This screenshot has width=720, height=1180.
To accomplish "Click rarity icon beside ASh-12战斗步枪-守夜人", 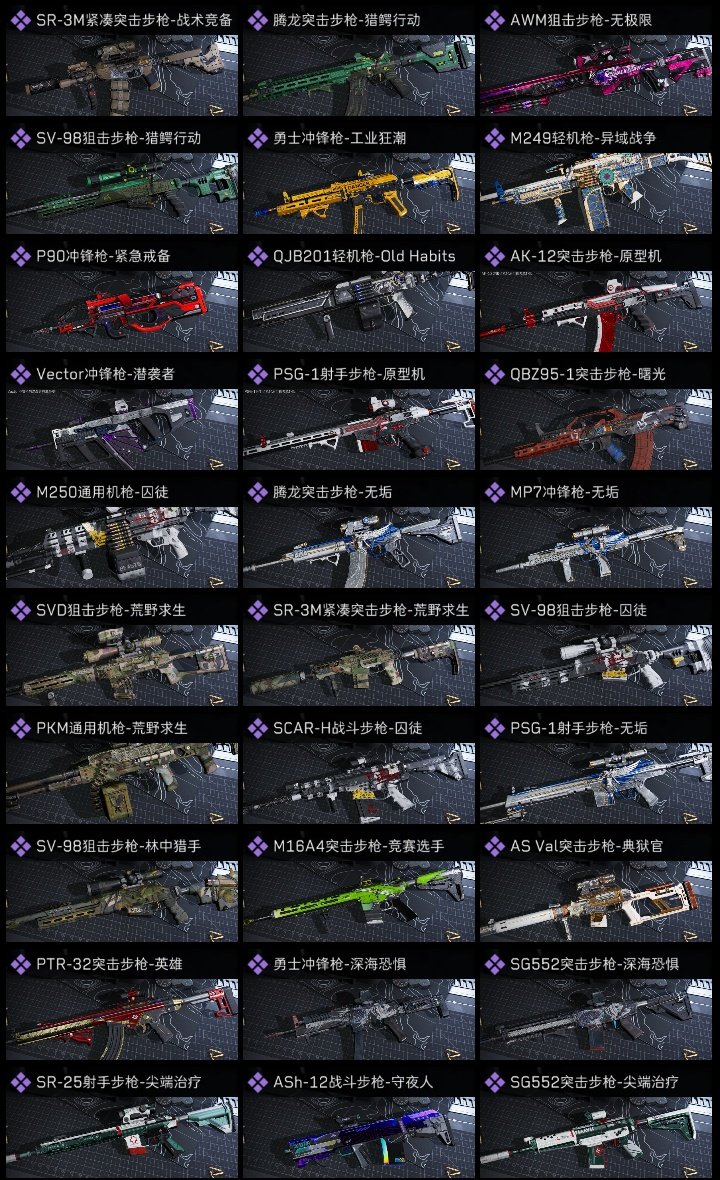I will click(257, 1082).
